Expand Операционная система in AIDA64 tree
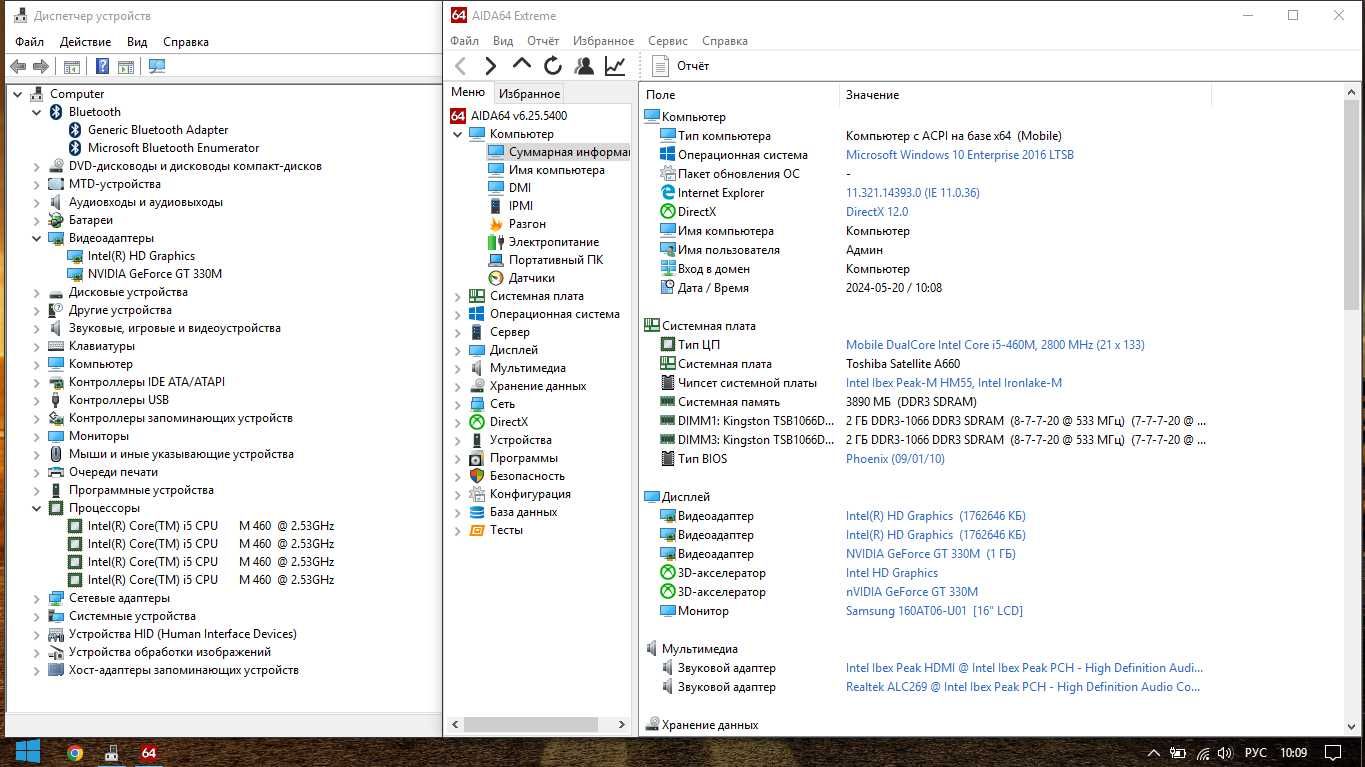This screenshot has height=767, width=1365. tap(458, 314)
